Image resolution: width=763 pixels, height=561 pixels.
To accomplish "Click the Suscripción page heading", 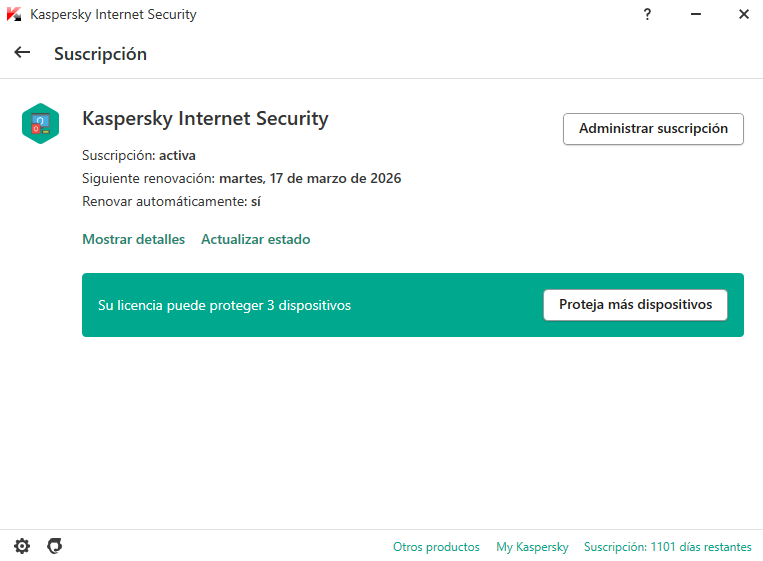I will tap(100, 54).
